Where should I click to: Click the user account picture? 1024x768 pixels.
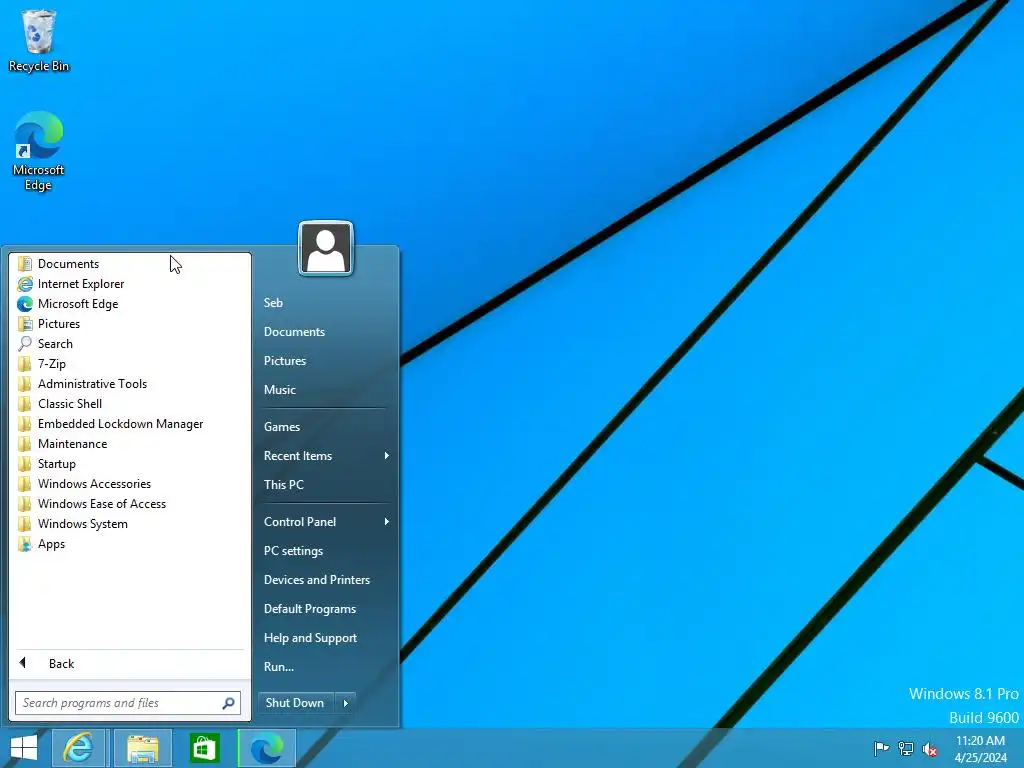pos(326,248)
